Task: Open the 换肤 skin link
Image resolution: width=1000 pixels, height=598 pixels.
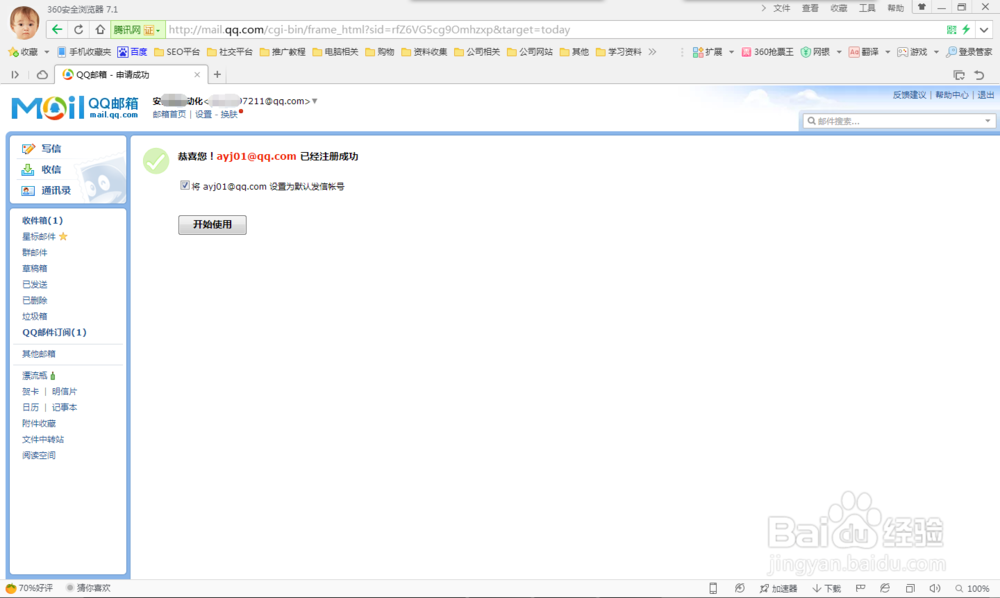Action: point(229,114)
